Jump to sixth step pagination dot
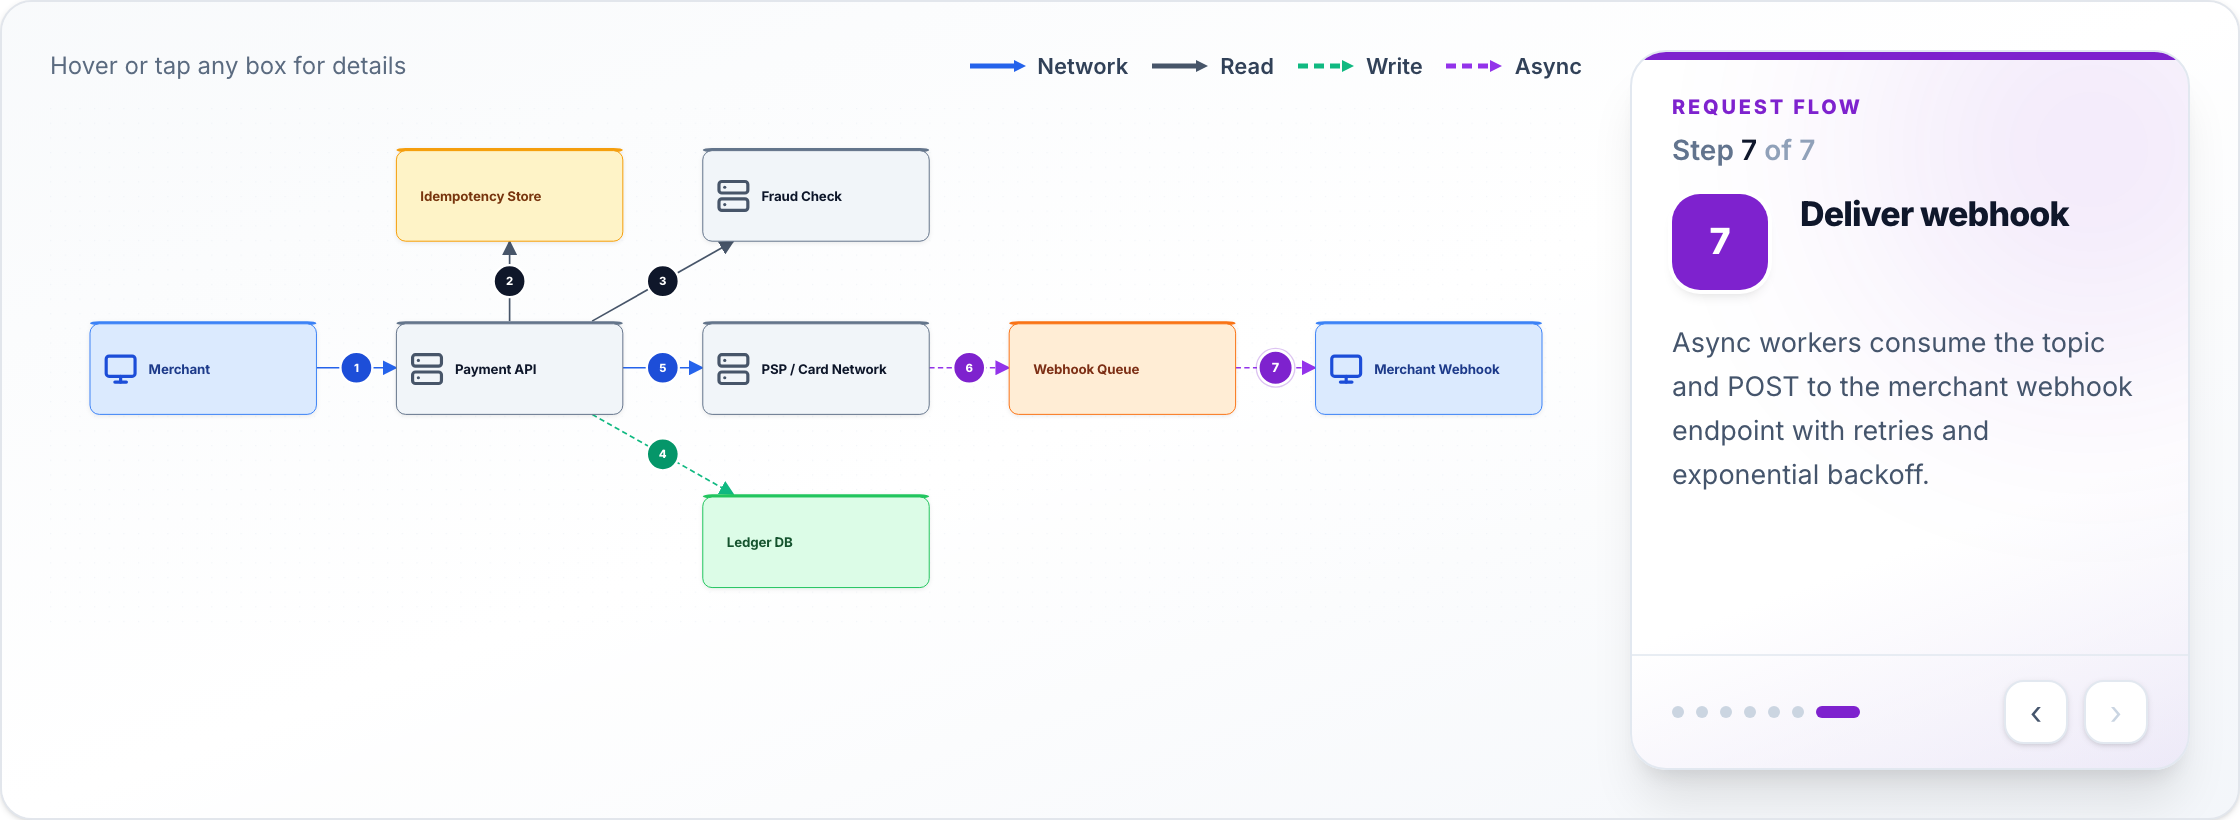 click(1798, 712)
